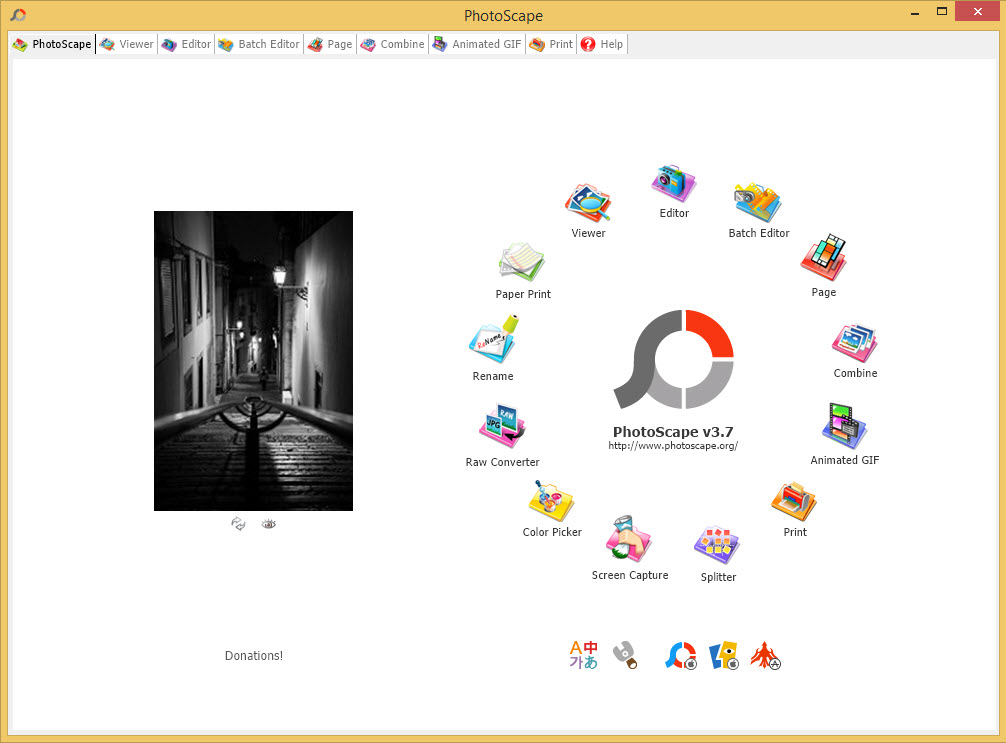Image resolution: width=1006 pixels, height=743 pixels.
Task: Click the blue and yellow icon in the bottom row
Action: point(724,656)
